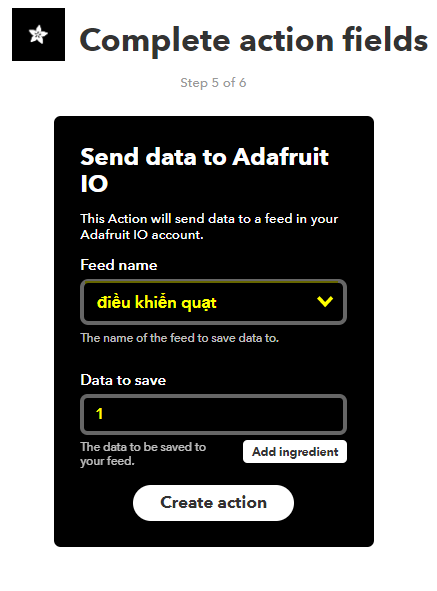Click the Create action button

coord(213,503)
